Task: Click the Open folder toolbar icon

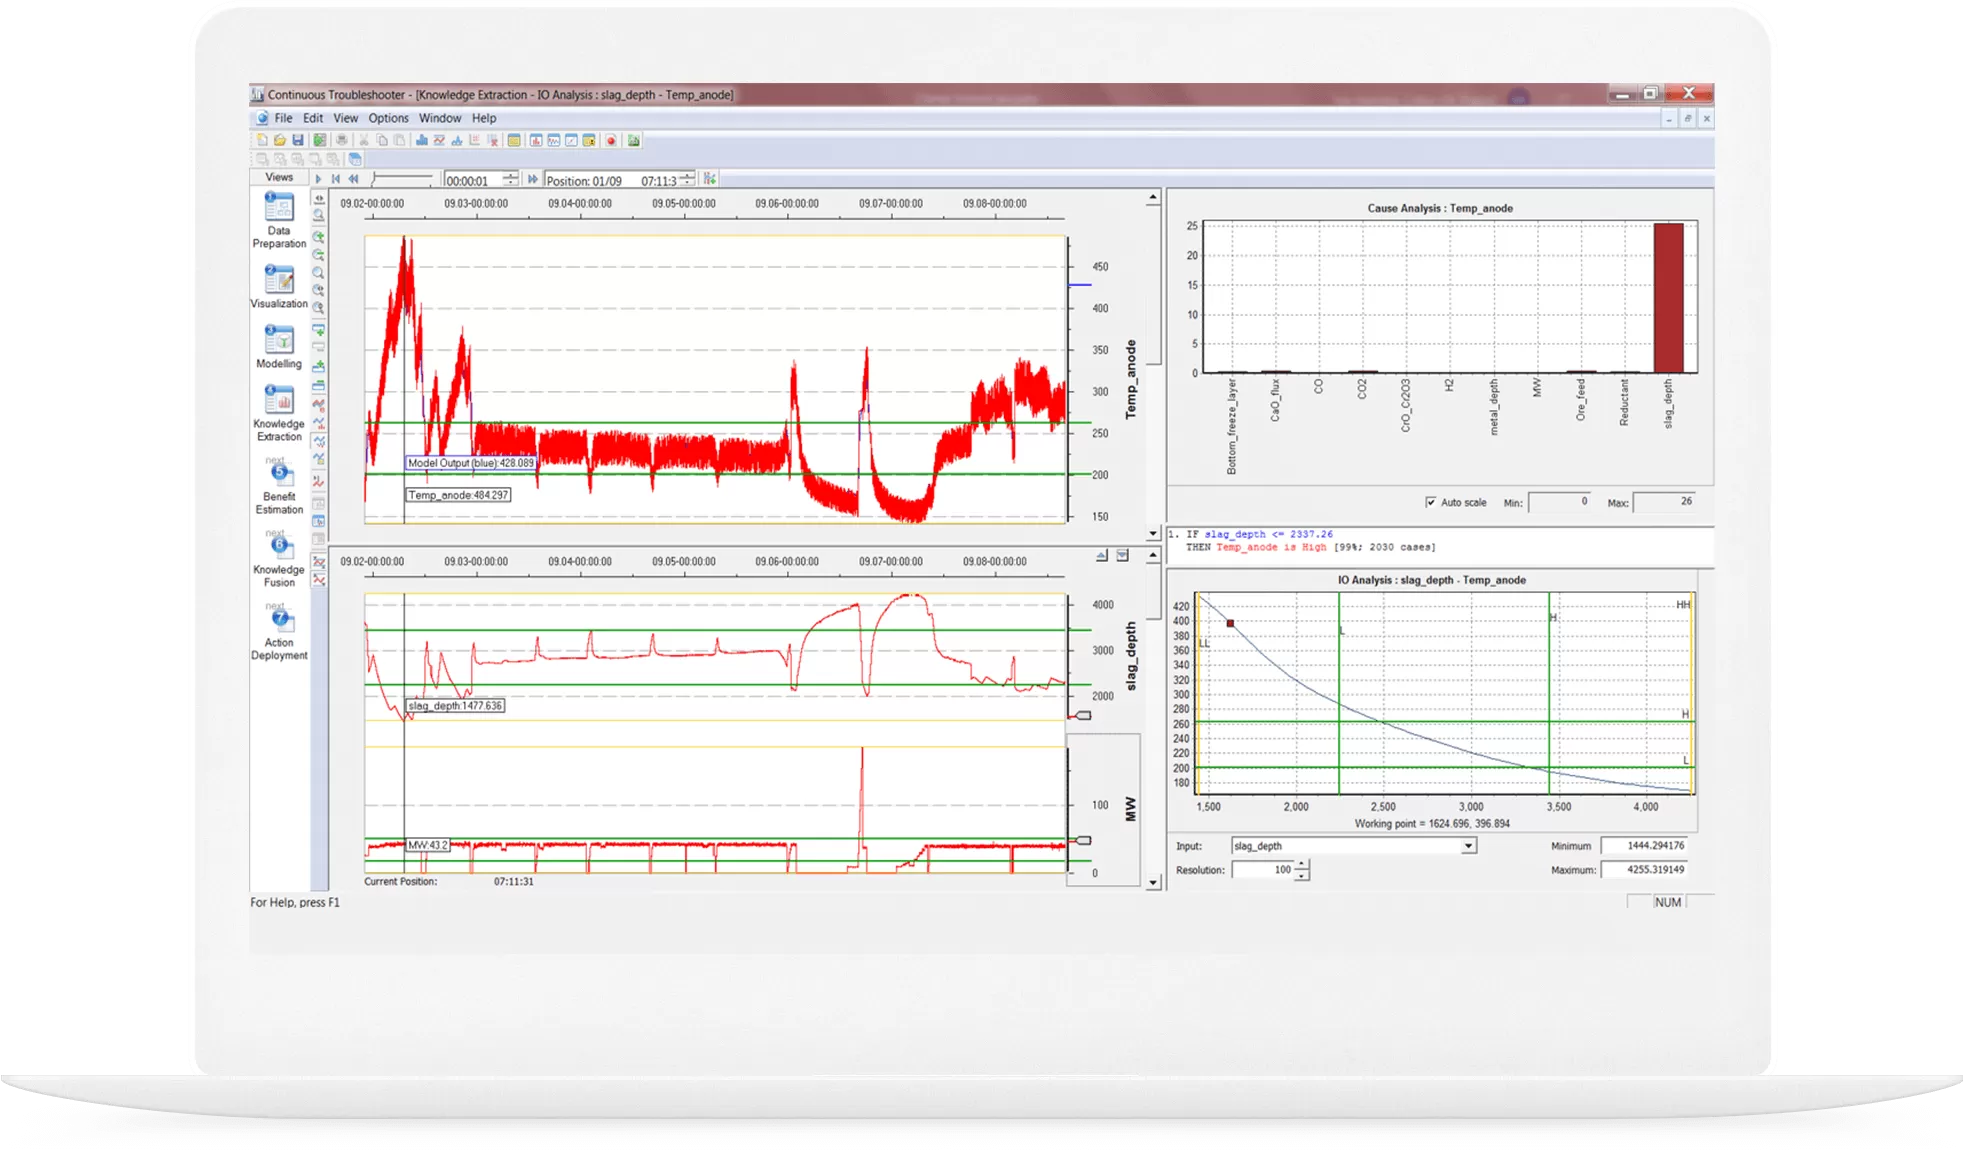Action: coord(279,140)
